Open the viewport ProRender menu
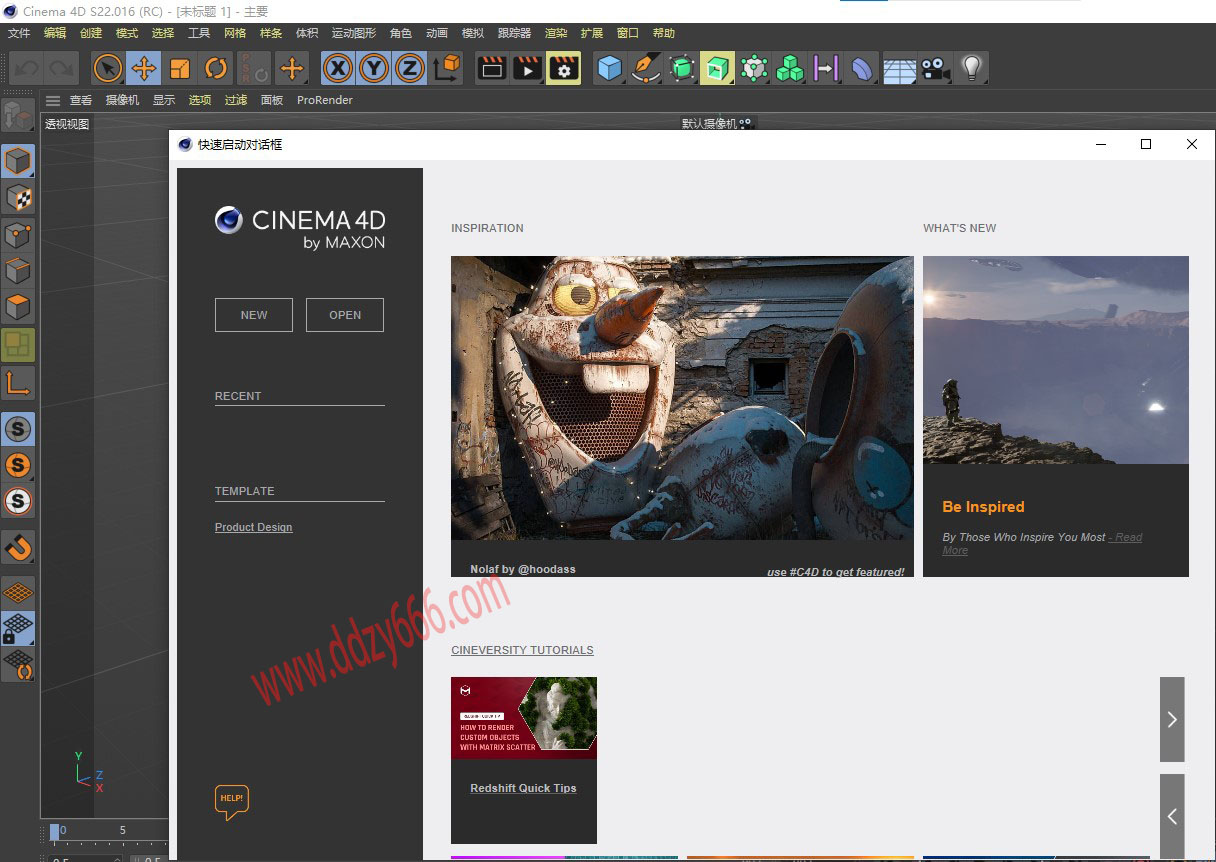This screenshot has height=862, width=1216. click(x=325, y=100)
